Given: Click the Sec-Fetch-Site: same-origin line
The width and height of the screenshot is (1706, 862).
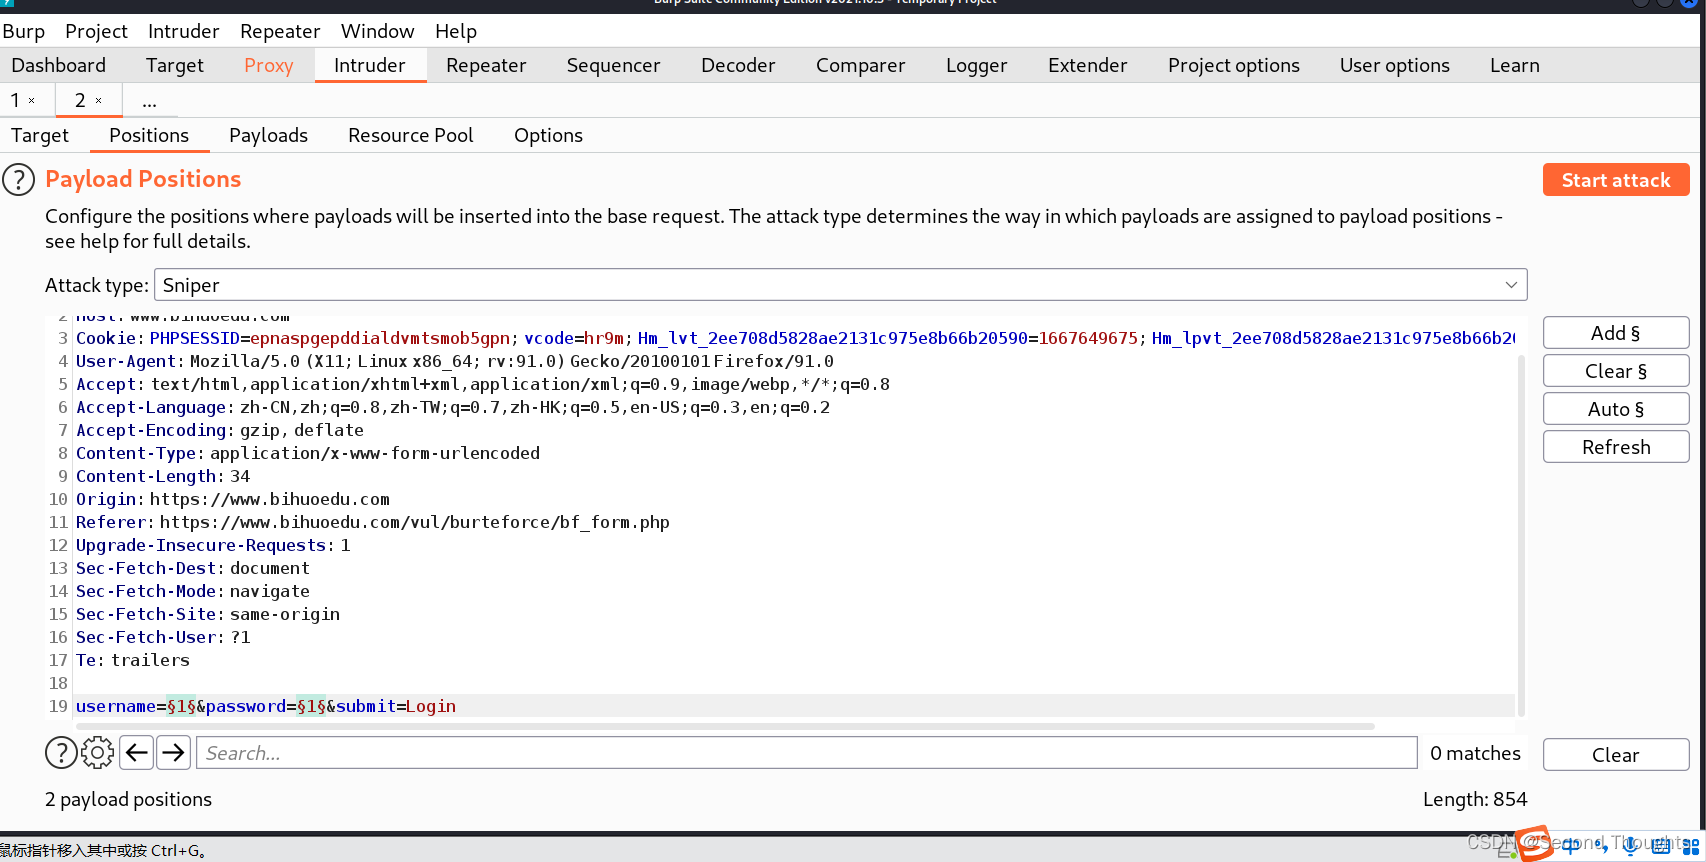Looking at the screenshot, I should 208,614.
